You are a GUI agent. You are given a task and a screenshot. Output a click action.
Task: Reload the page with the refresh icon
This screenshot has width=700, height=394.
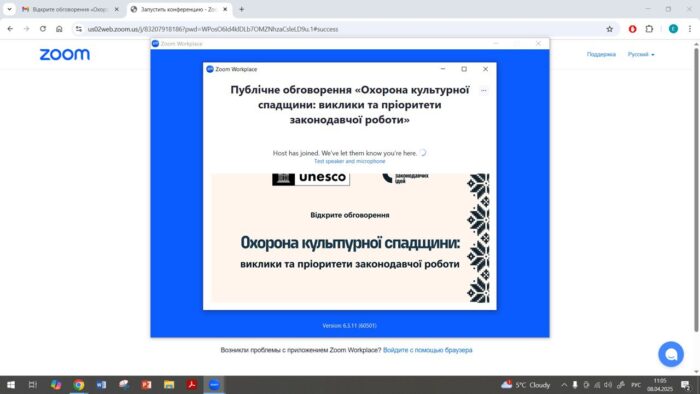click(43, 29)
